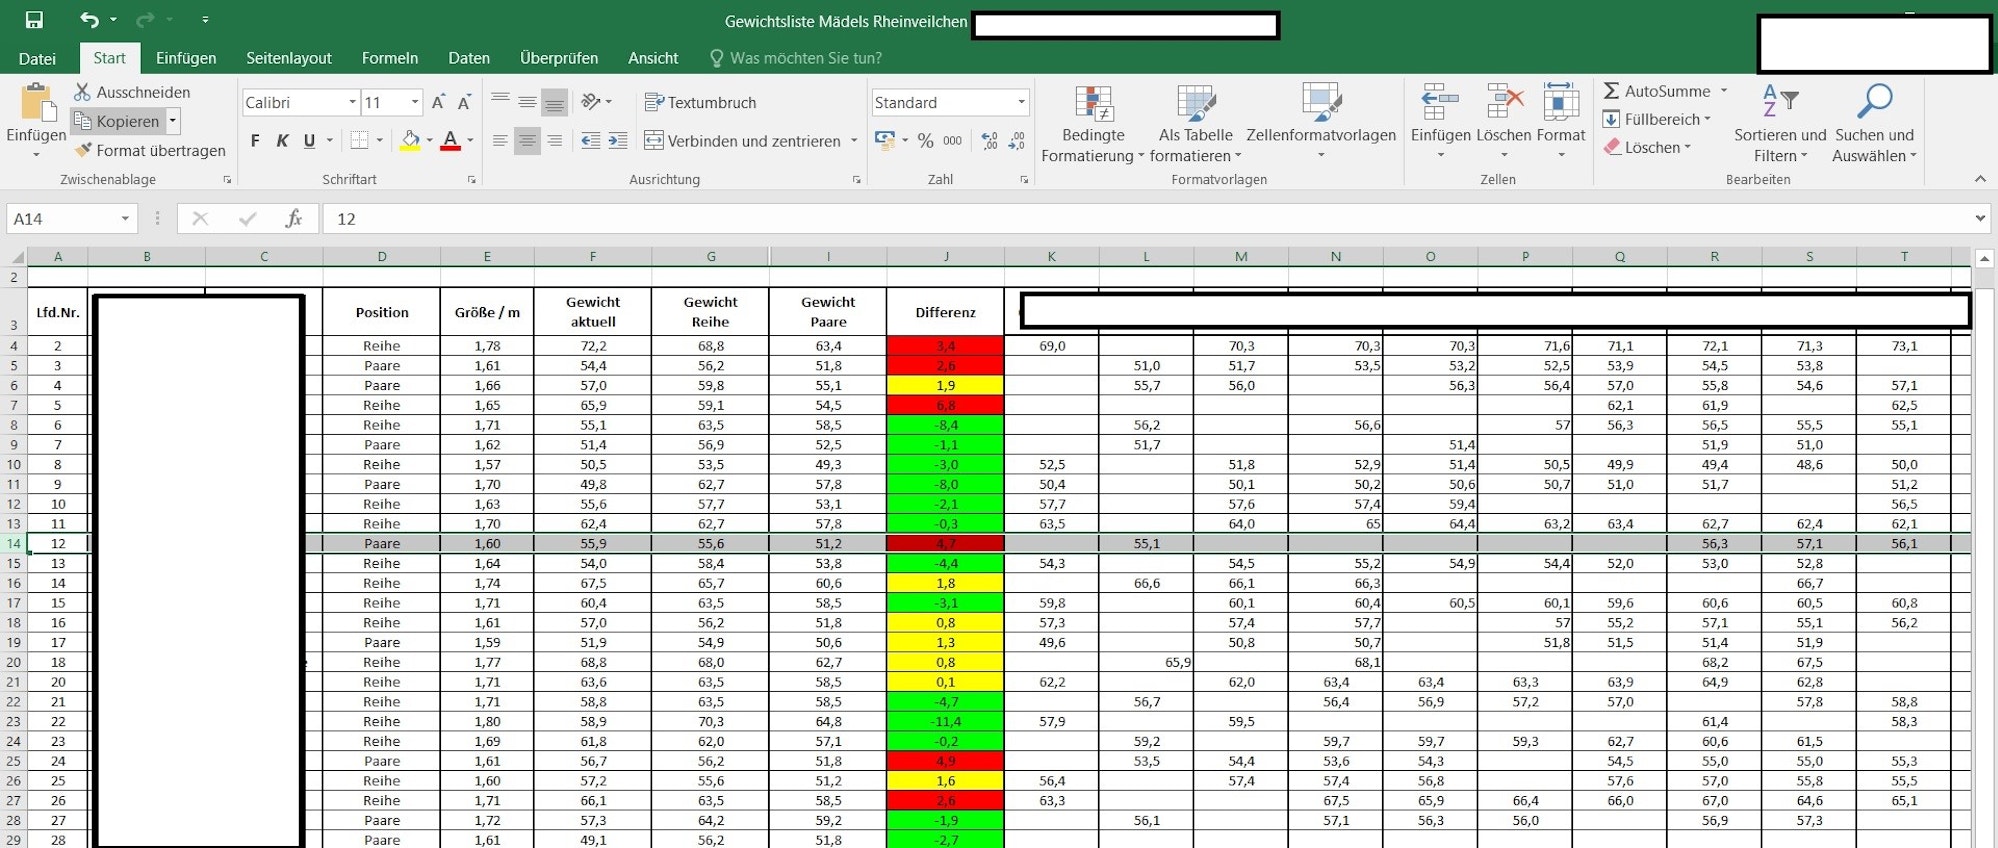Click the Undo arrow icon
The width and height of the screenshot is (1998, 848).
89,20
